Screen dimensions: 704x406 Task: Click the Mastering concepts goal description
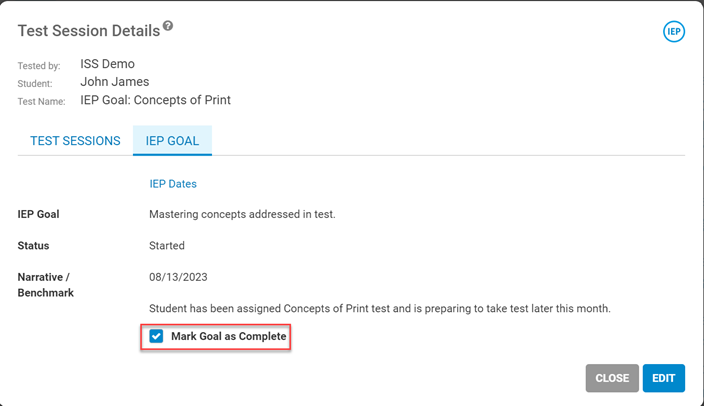point(242,214)
